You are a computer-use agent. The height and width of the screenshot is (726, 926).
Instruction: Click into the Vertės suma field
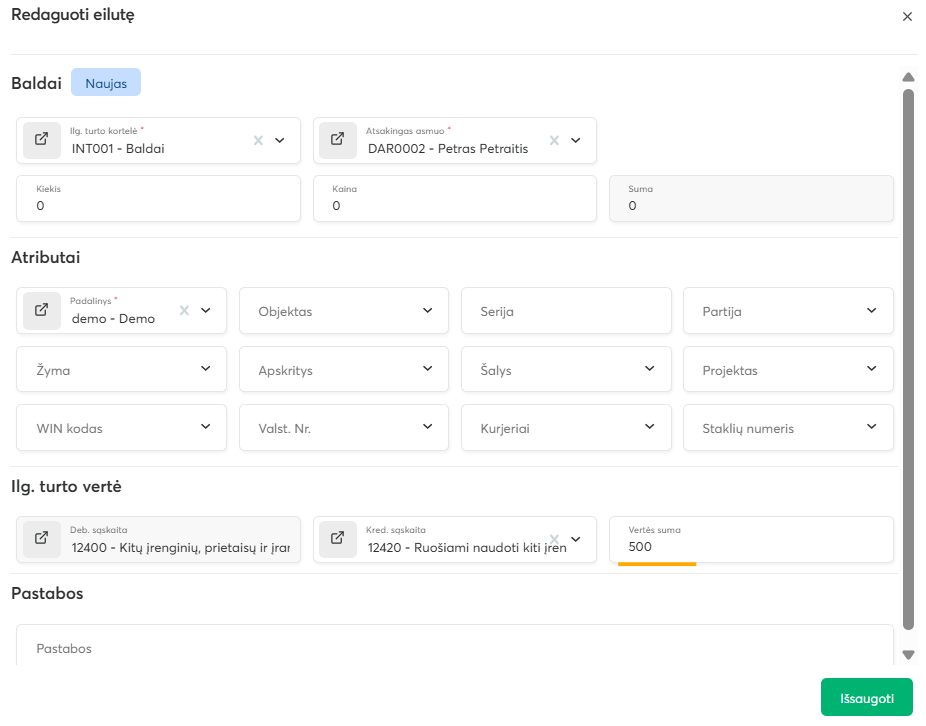[x=750, y=546]
